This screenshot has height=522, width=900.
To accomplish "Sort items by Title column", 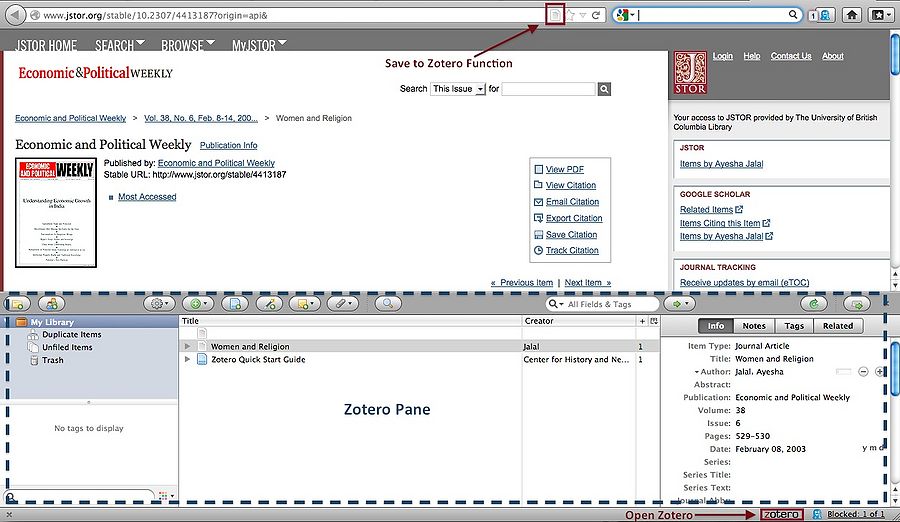I will pos(350,321).
